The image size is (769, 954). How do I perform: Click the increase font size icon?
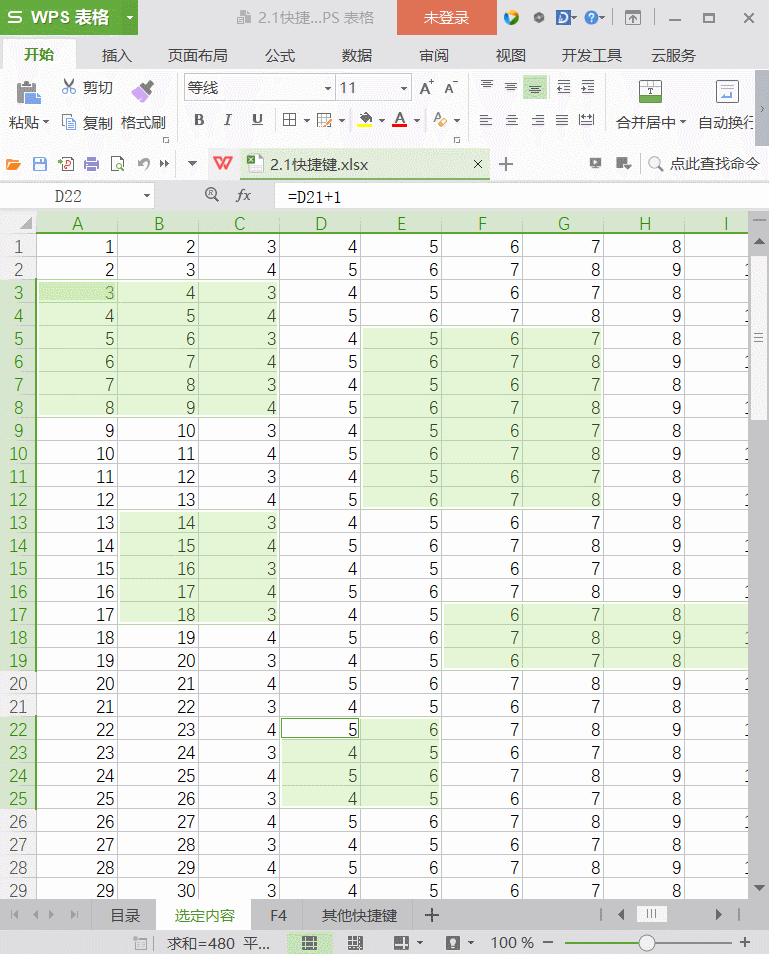click(x=426, y=89)
